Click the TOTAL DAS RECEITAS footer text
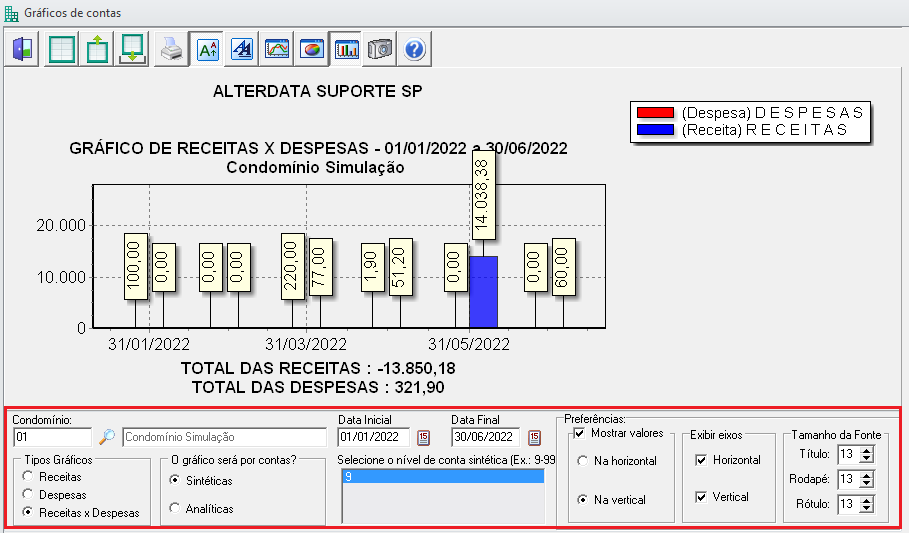The height and width of the screenshot is (533, 909). click(x=318, y=368)
